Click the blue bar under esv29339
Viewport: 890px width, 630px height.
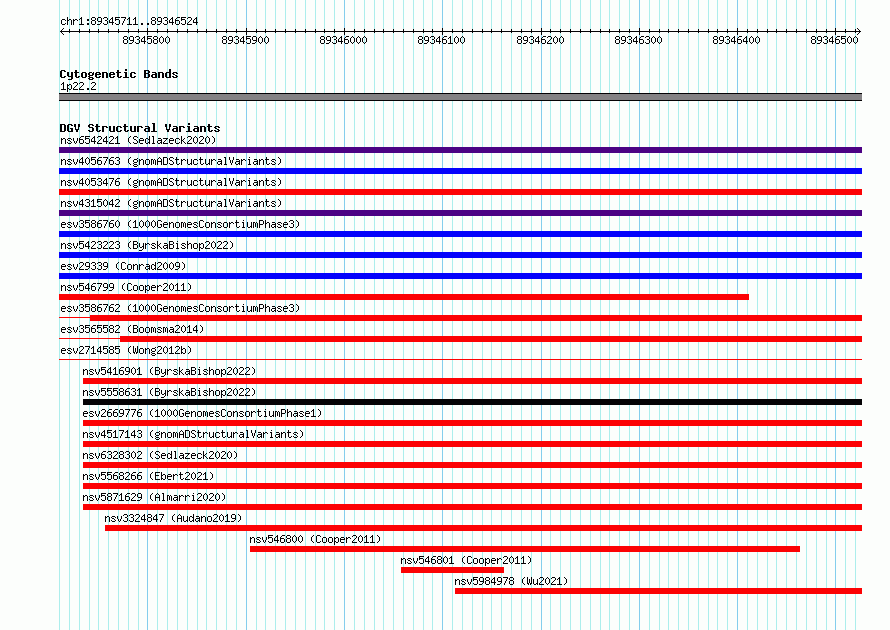pyautogui.click(x=460, y=276)
